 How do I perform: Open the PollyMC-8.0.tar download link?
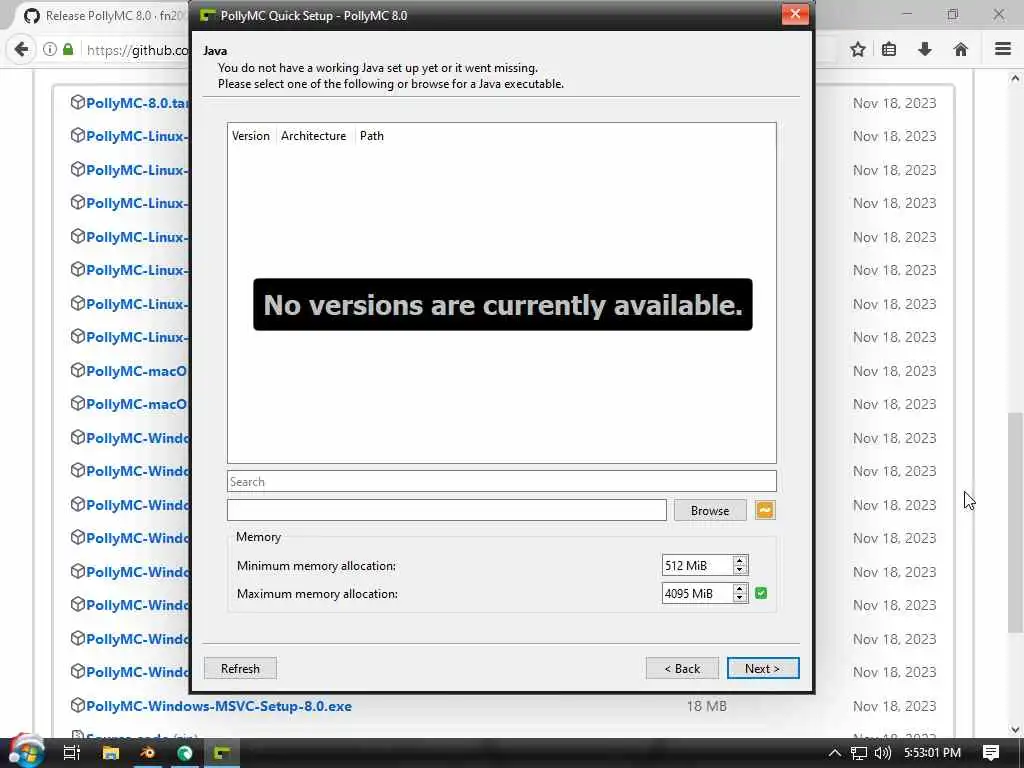click(138, 103)
